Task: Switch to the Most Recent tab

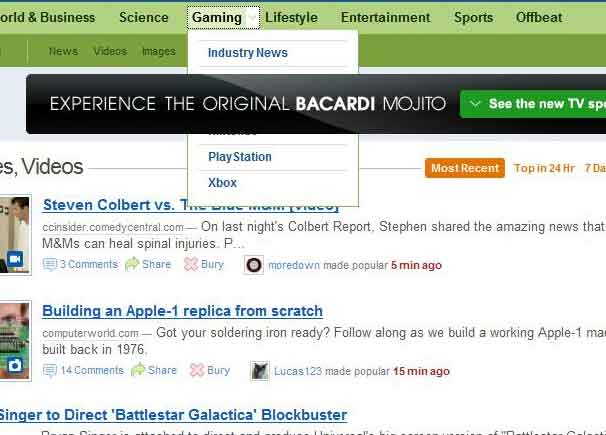Action: pyautogui.click(x=464, y=168)
